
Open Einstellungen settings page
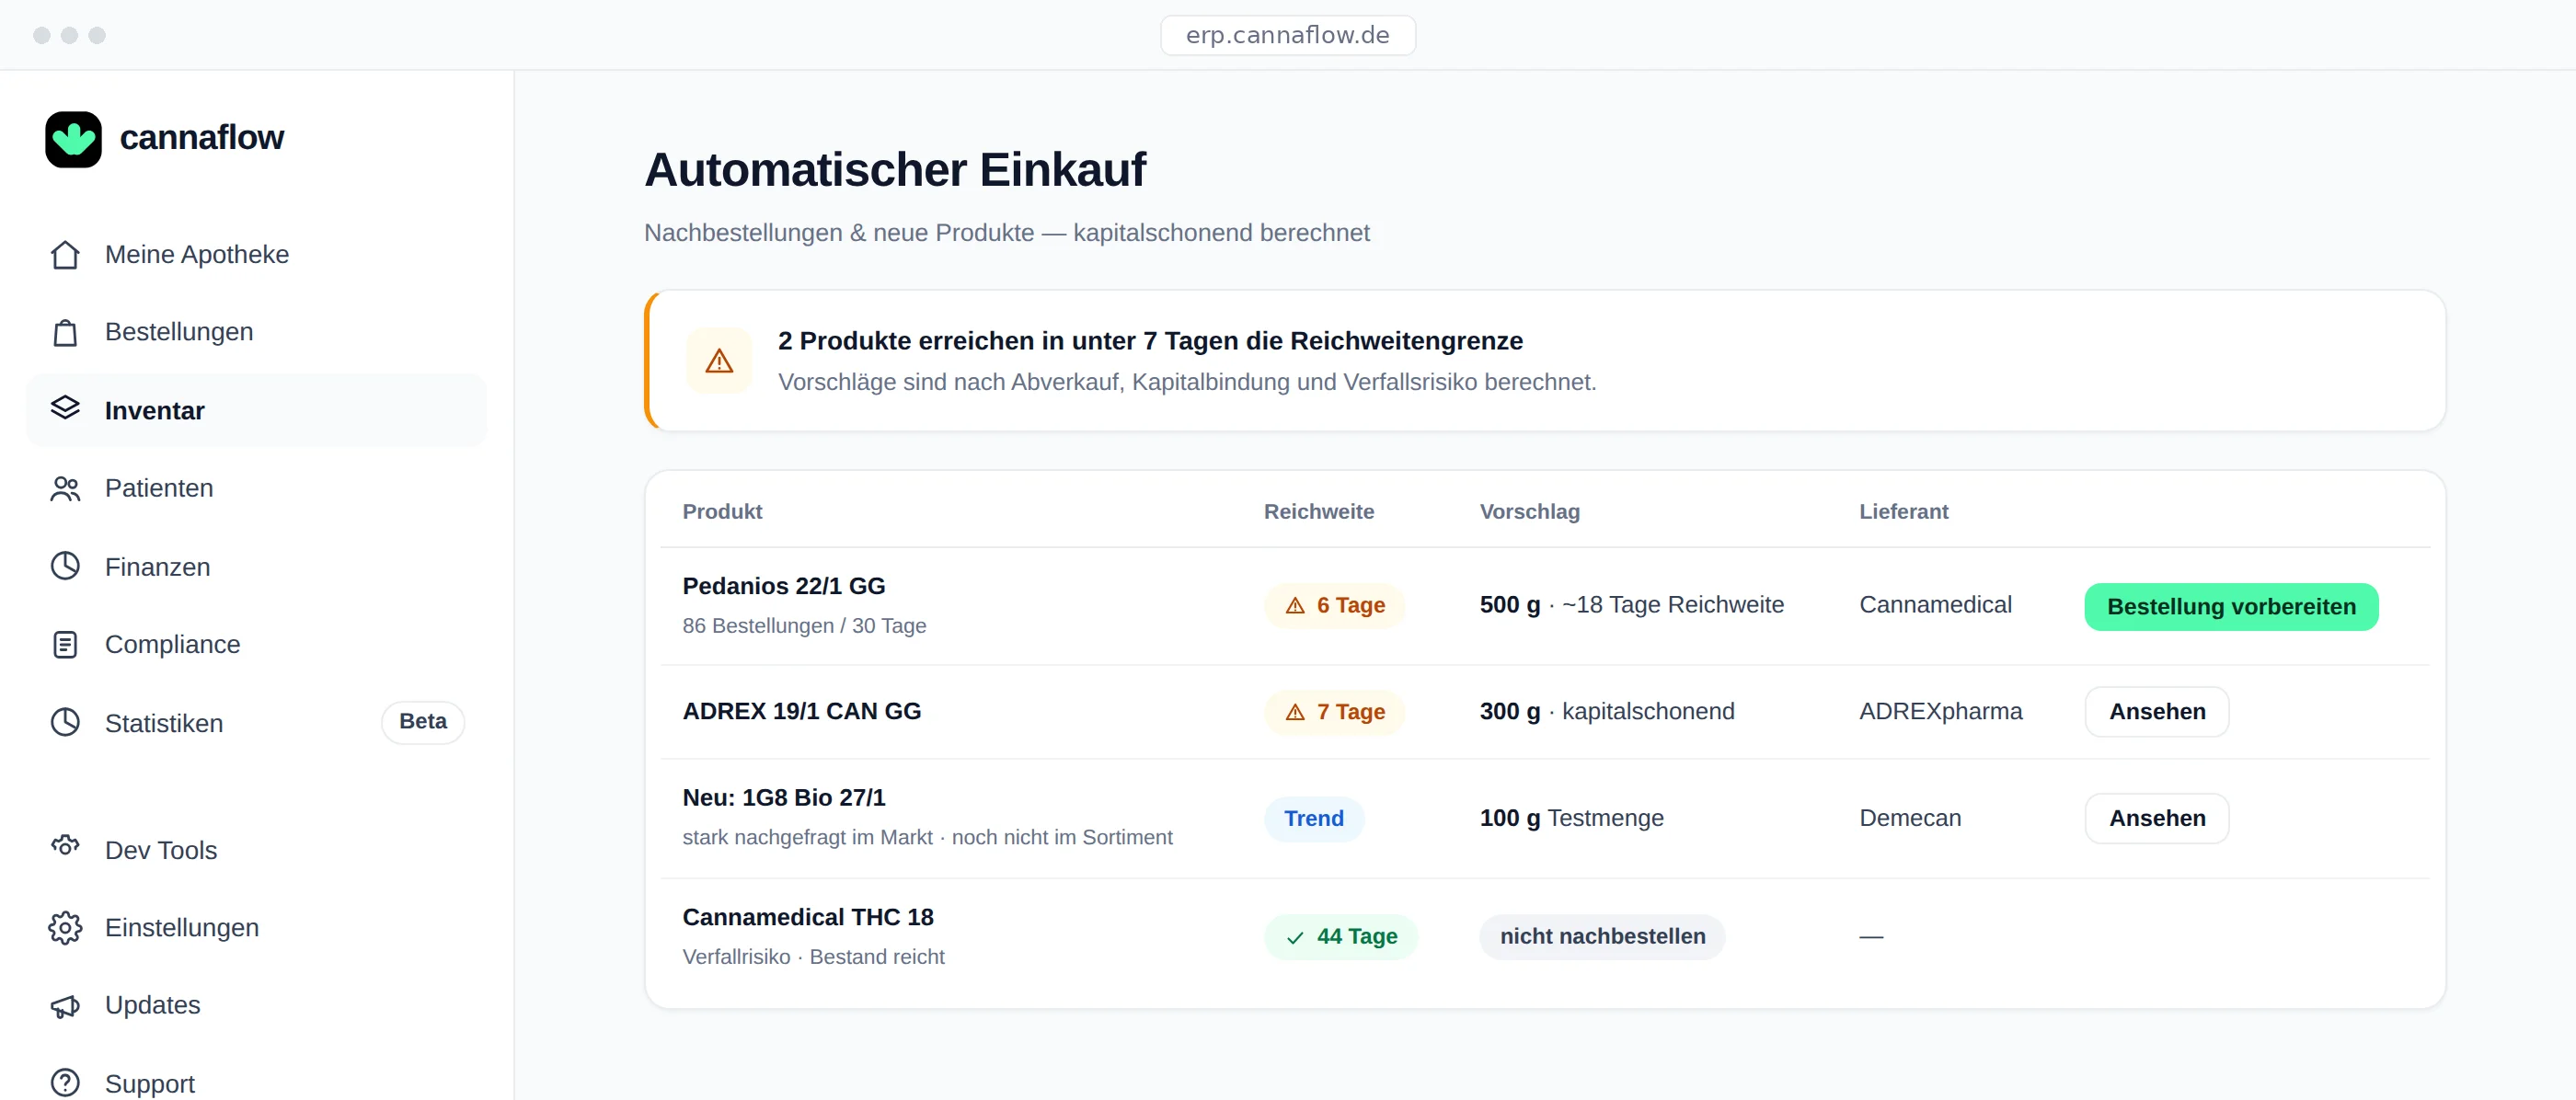coord(256,927)
